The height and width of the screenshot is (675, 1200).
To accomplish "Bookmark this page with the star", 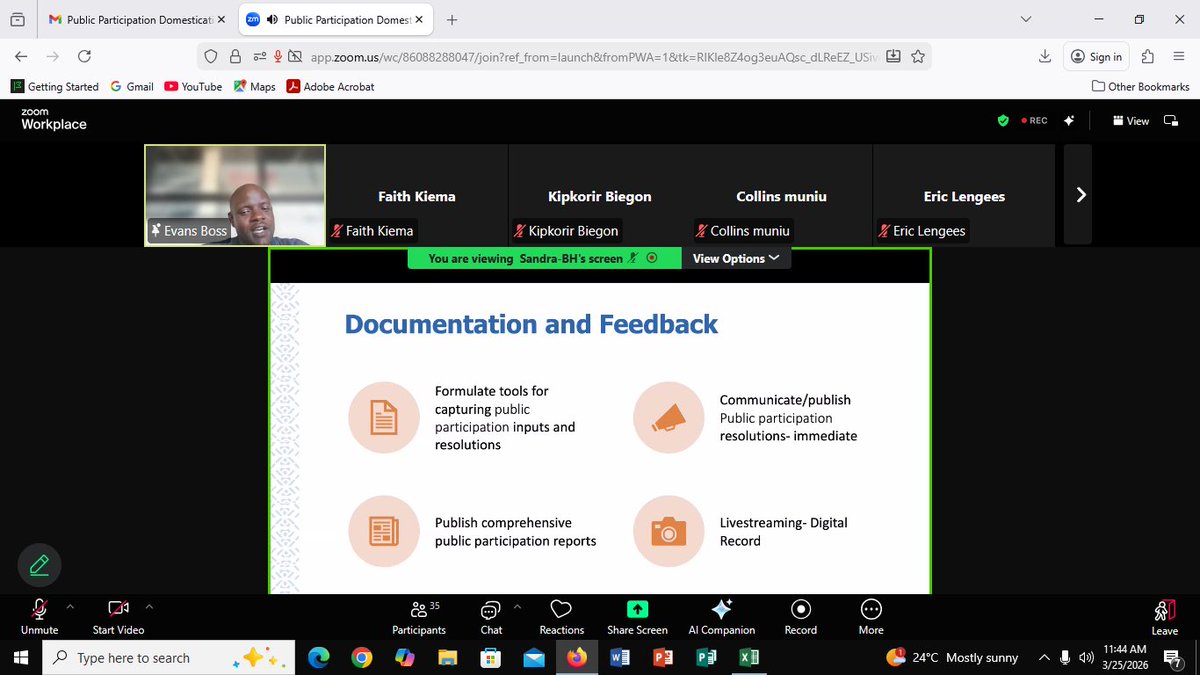I will (917, 57).
